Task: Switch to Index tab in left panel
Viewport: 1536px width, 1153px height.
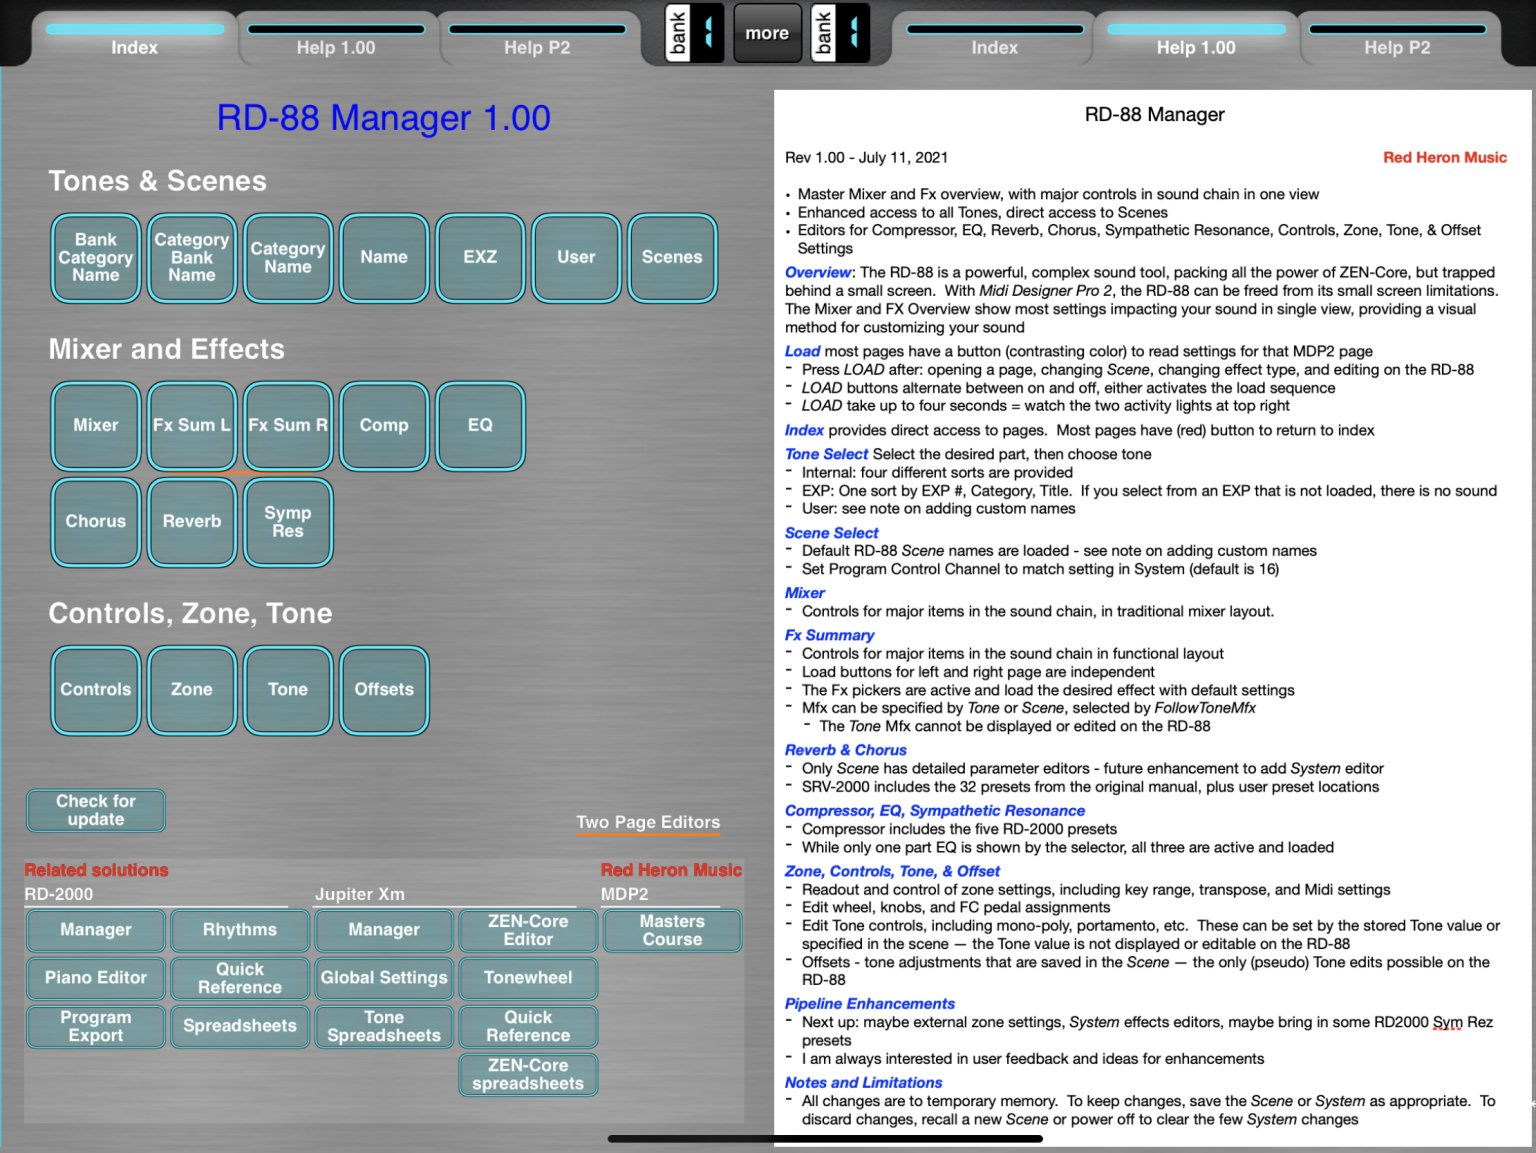Action: pyautogui.click(x=134, y=40)
